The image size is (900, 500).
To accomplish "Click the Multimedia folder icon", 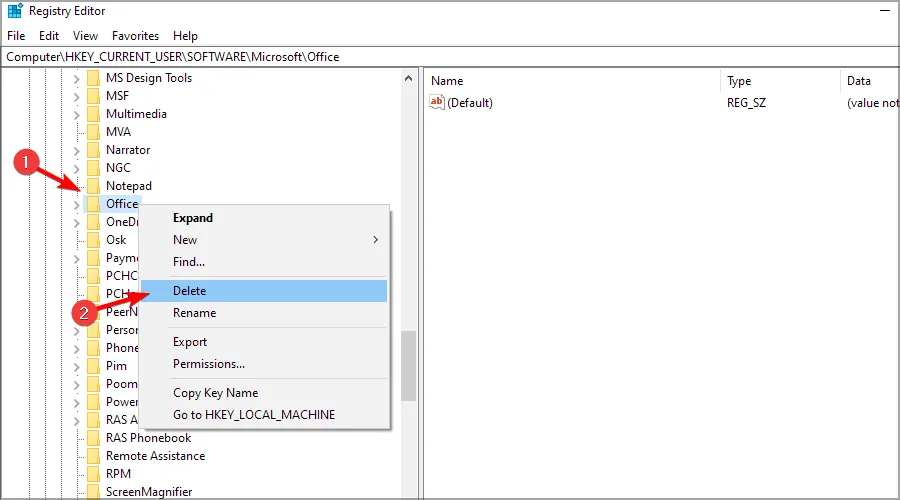I will click(x=93, y=114).
